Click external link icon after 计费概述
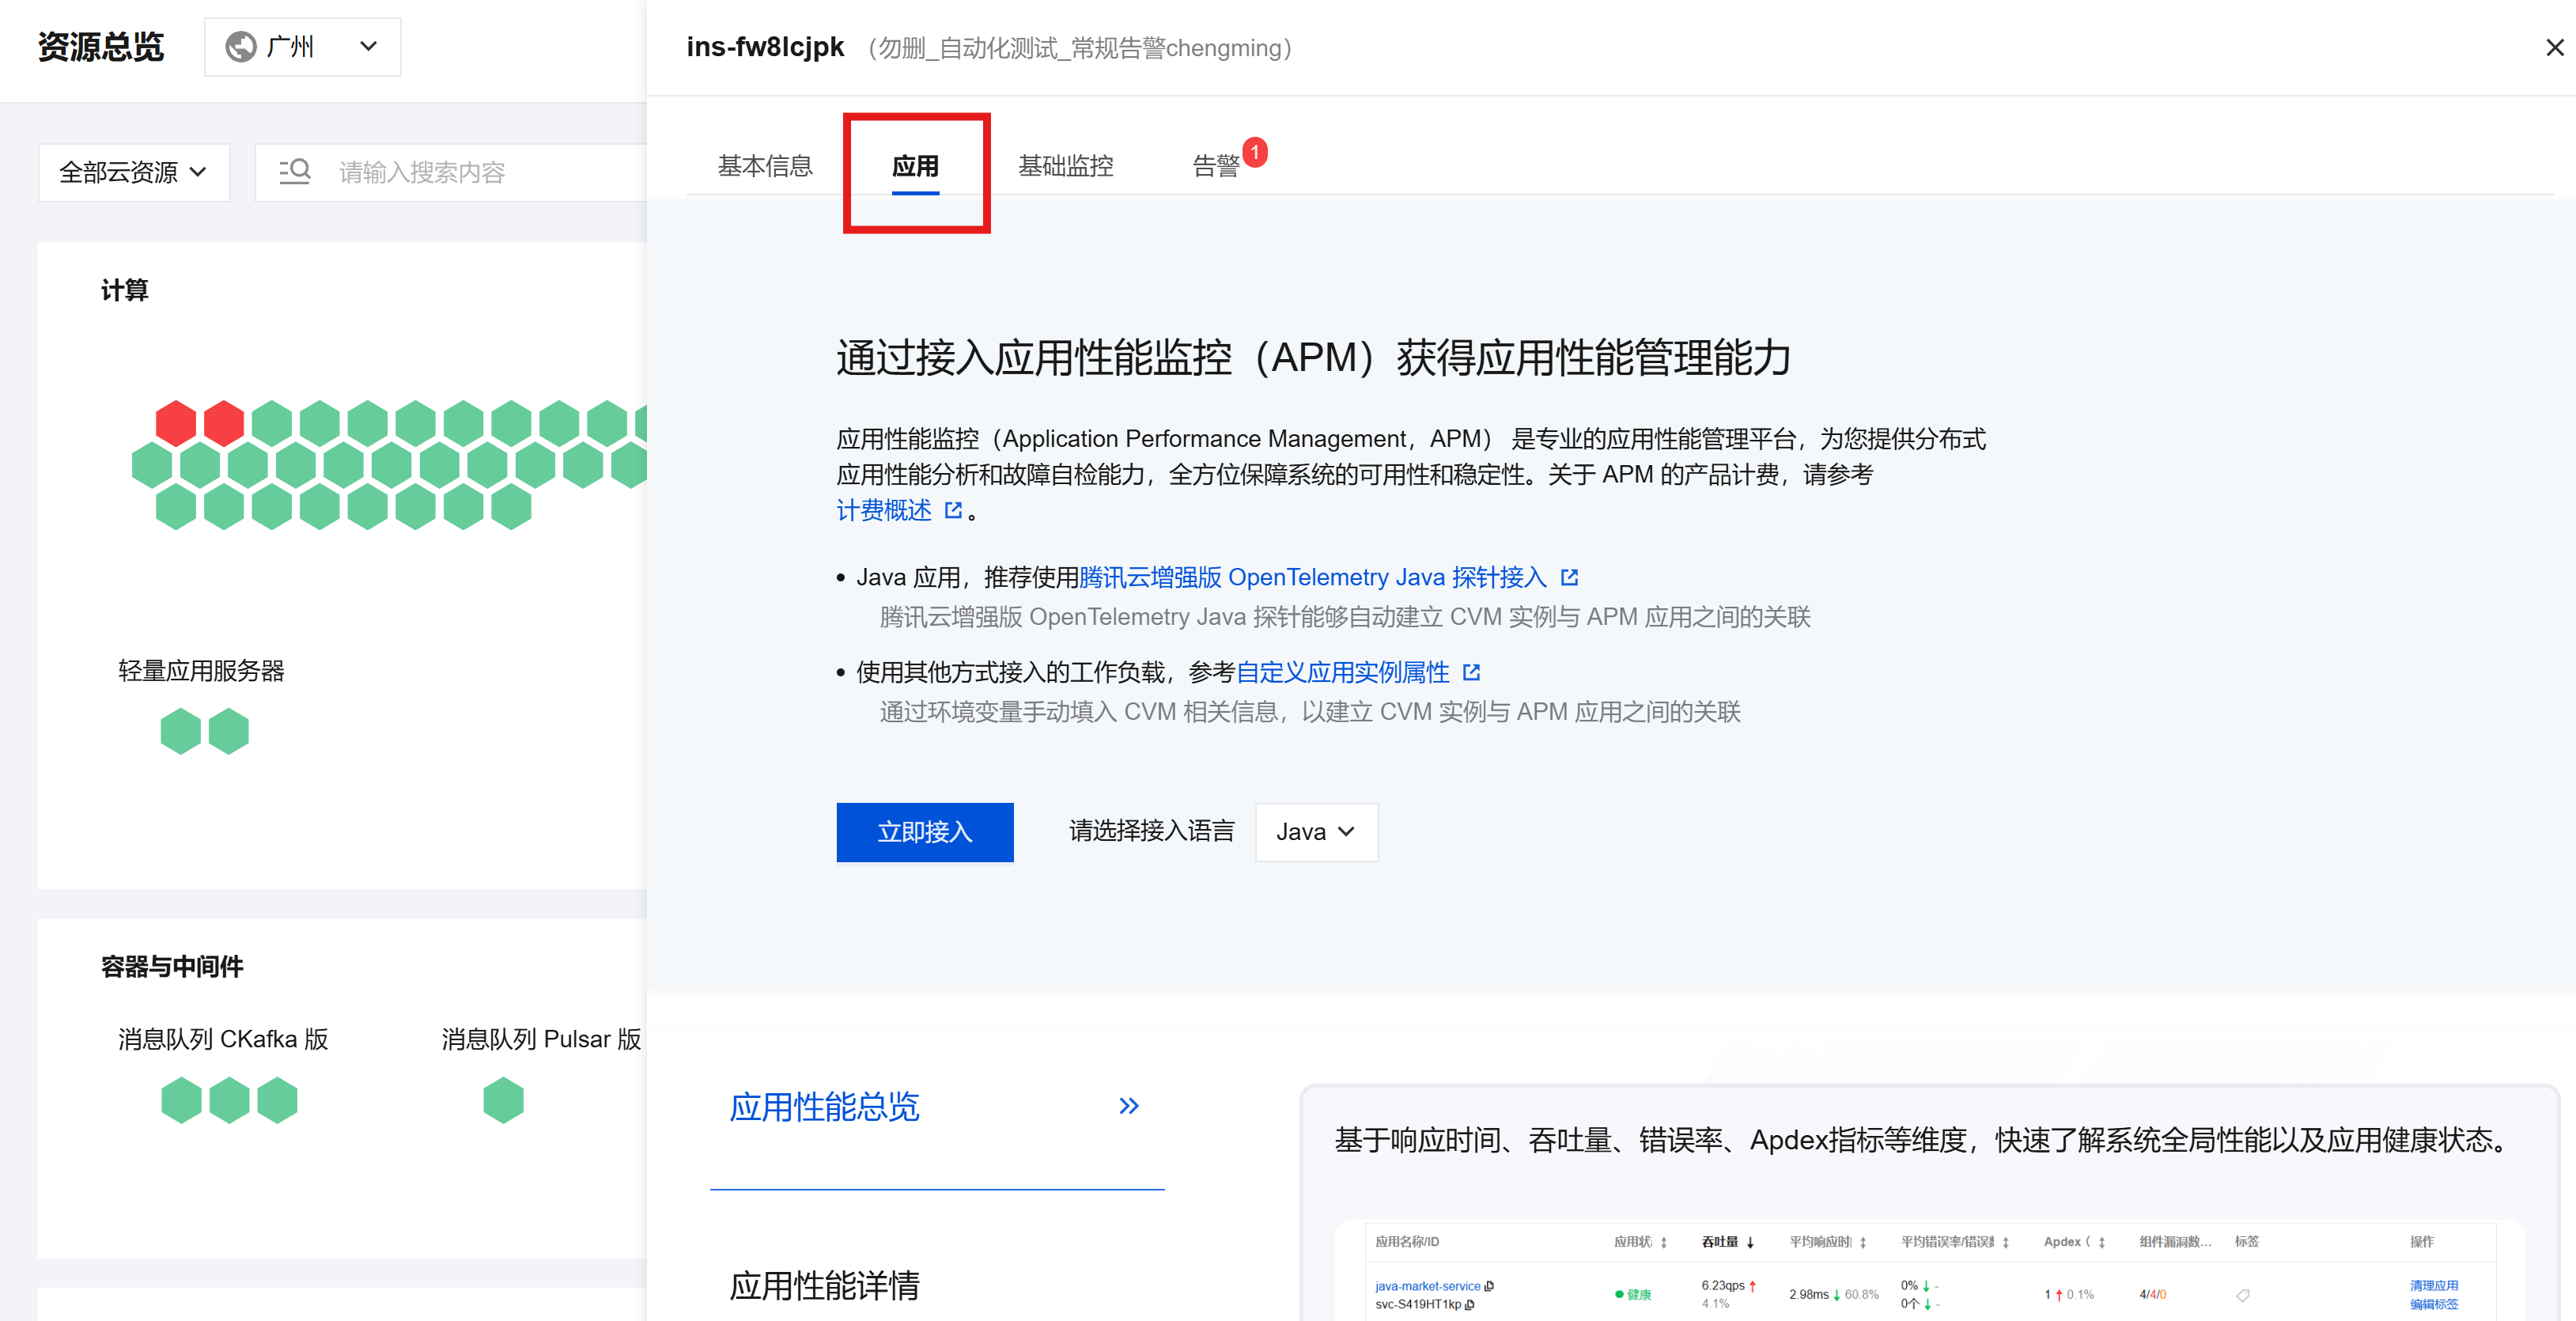The height and width of the screenshot is (1321, 2576). point(953,510)
